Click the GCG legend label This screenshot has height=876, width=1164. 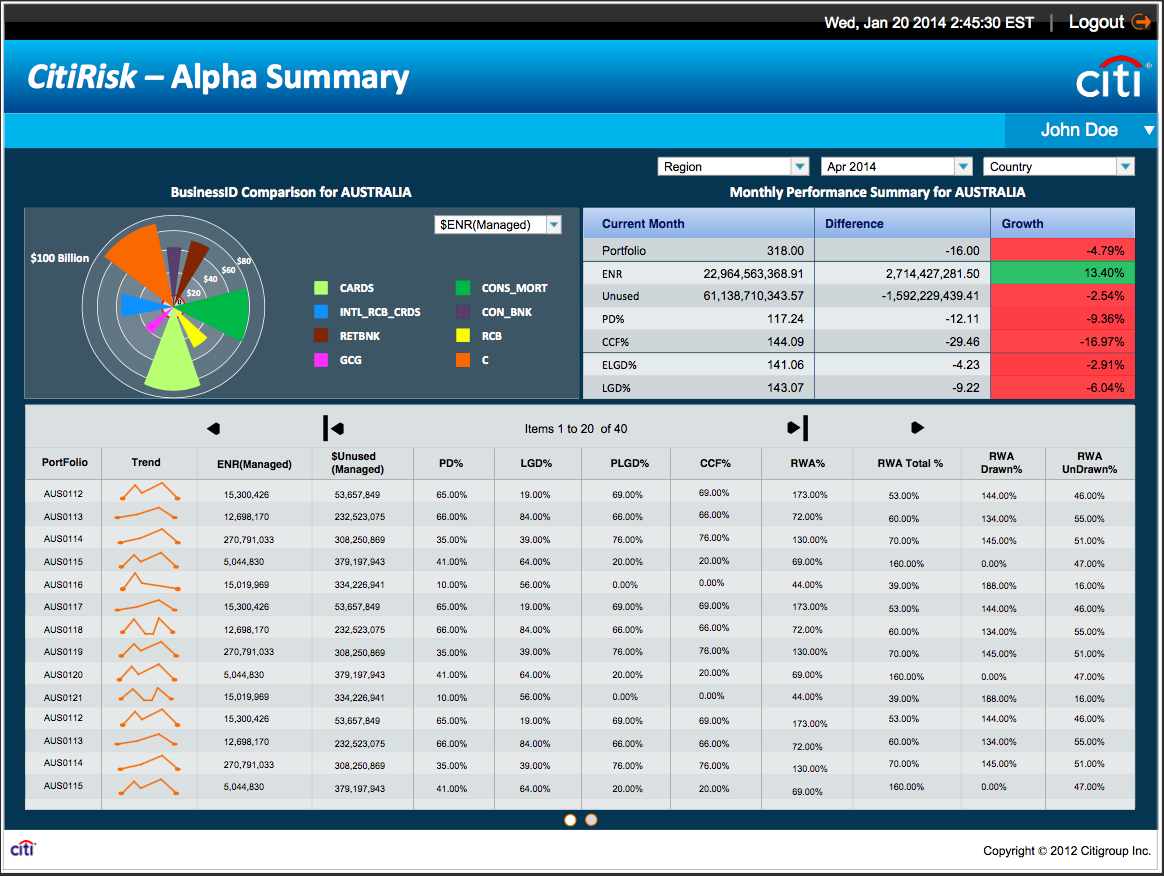350,360
